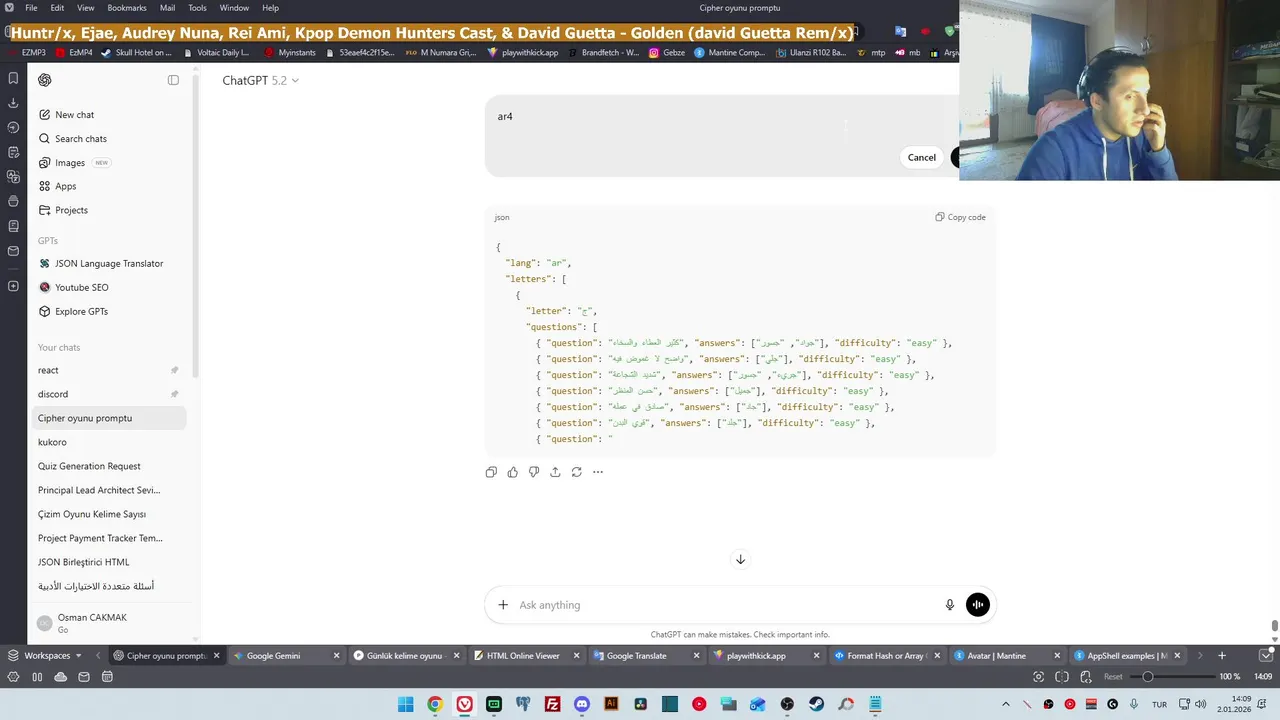Toggle the pin on react chat
This screenshot has width=1280, height=720.
tap(174, 370)
